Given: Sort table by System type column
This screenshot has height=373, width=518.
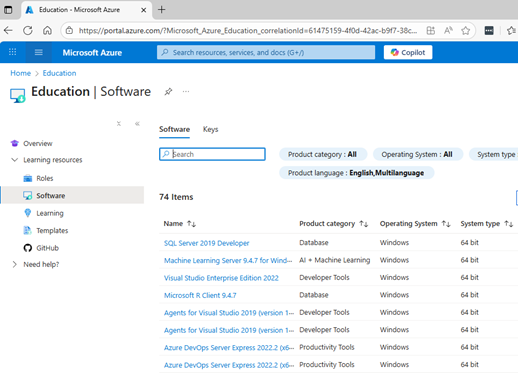Looking at the screenshot, I should click(487, 223).
